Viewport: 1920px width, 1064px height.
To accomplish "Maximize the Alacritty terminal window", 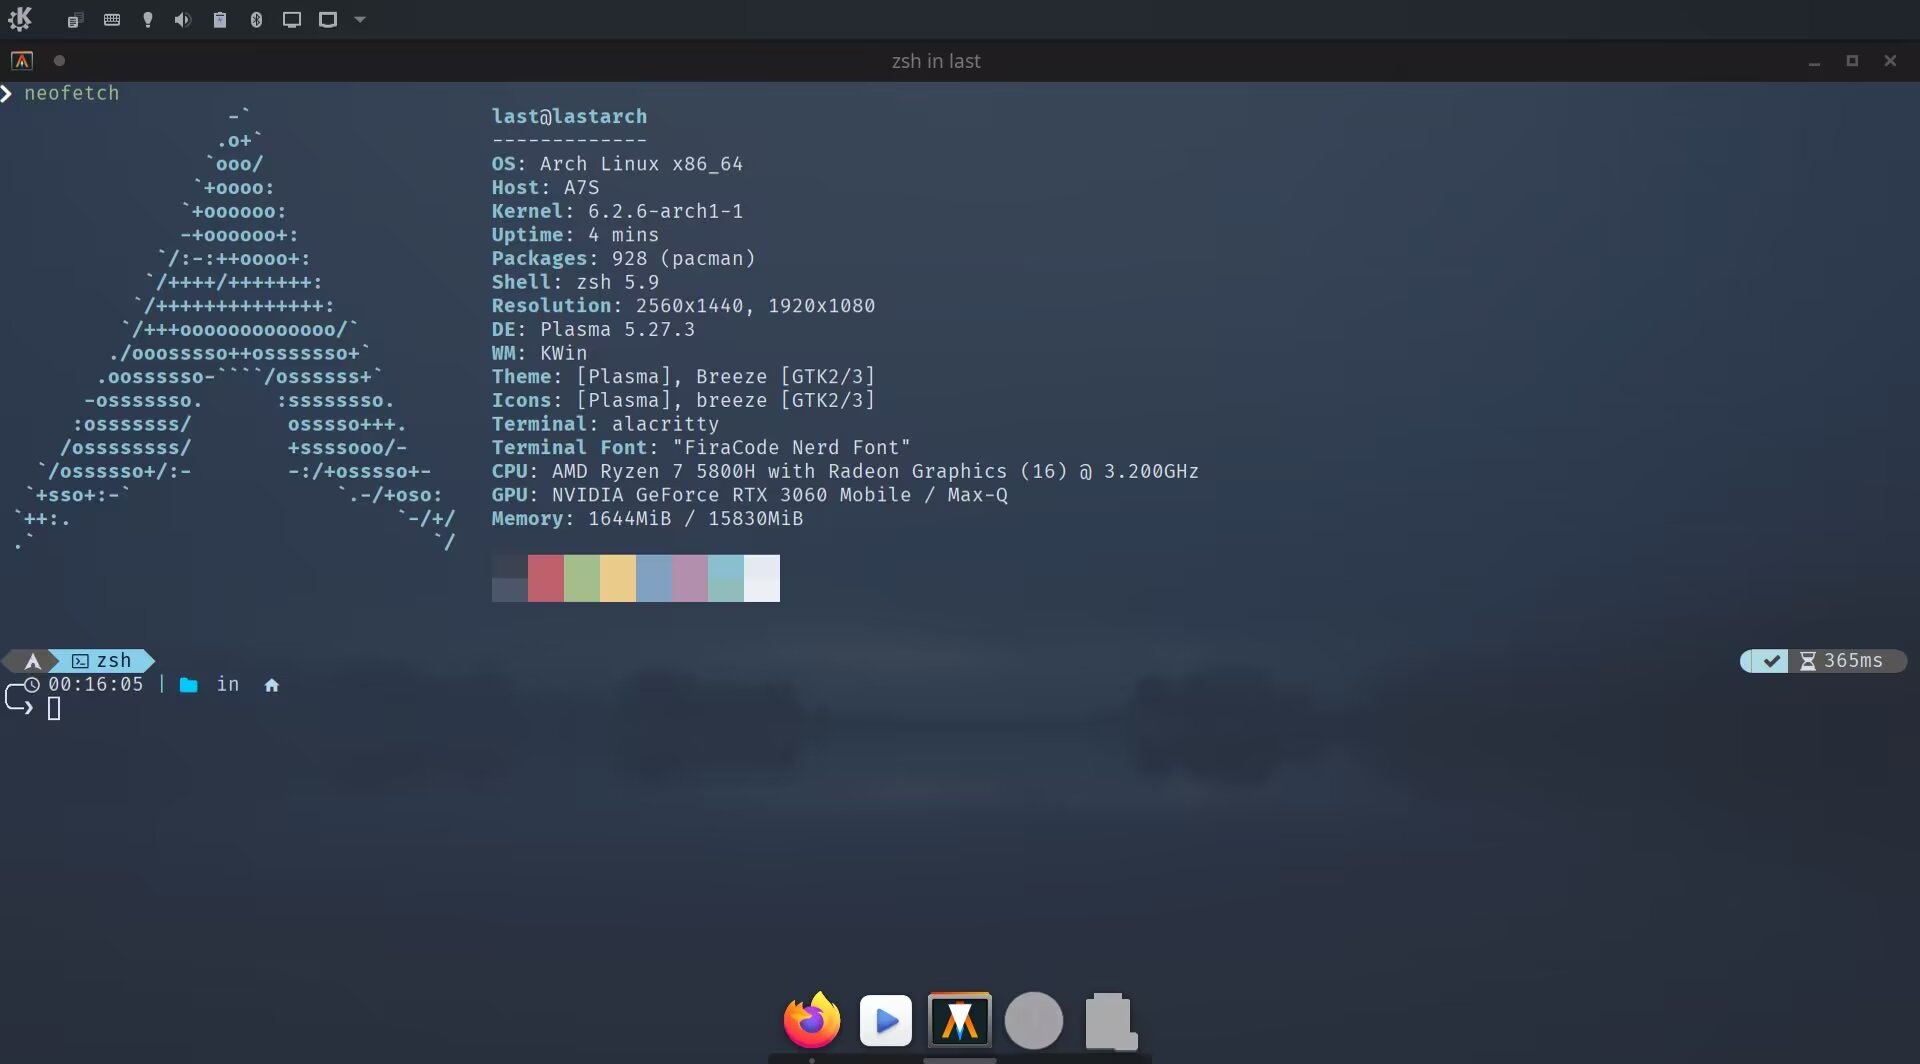I will 1852,61.
